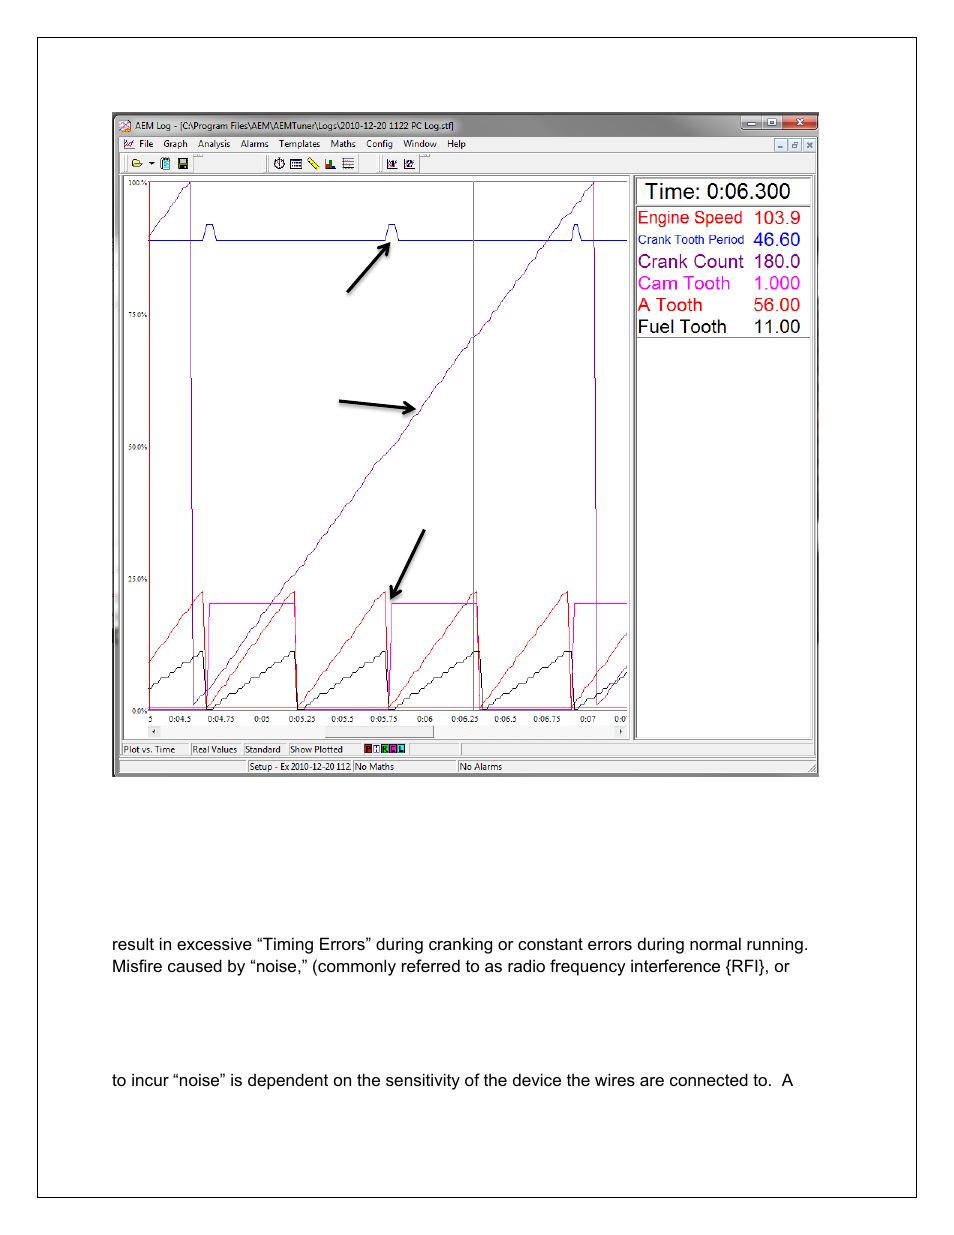
Task: Click the Open file folder icon
Action: pyautogui.click(x=136, y=164)
